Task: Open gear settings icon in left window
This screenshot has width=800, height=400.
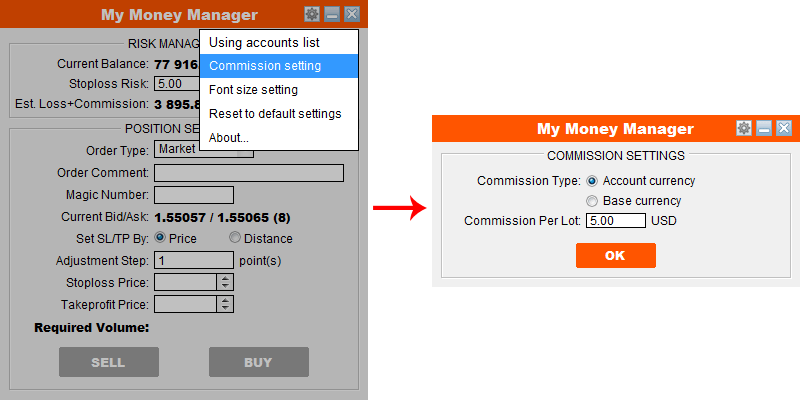Action: click(312, 14)
